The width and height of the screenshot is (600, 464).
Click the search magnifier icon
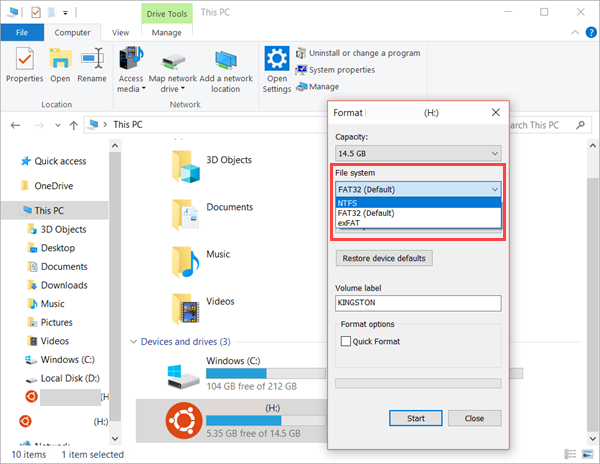[x=580, y=125]
